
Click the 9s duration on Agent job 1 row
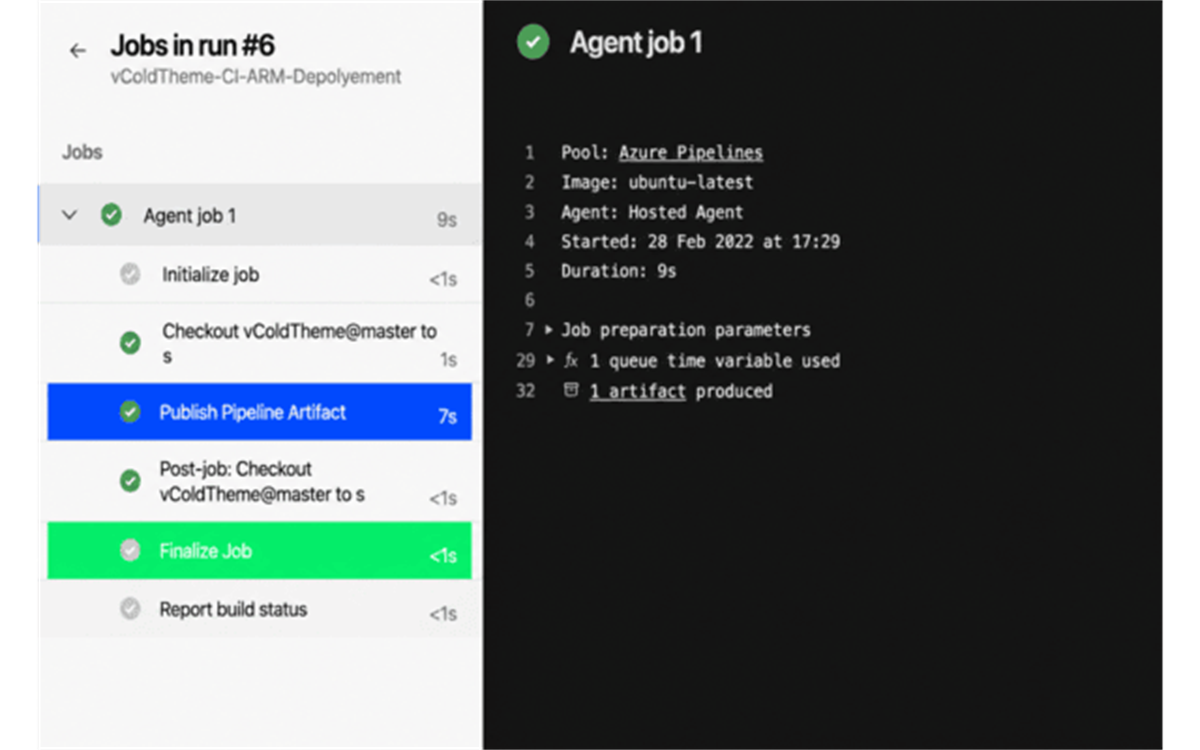(447, 220)
